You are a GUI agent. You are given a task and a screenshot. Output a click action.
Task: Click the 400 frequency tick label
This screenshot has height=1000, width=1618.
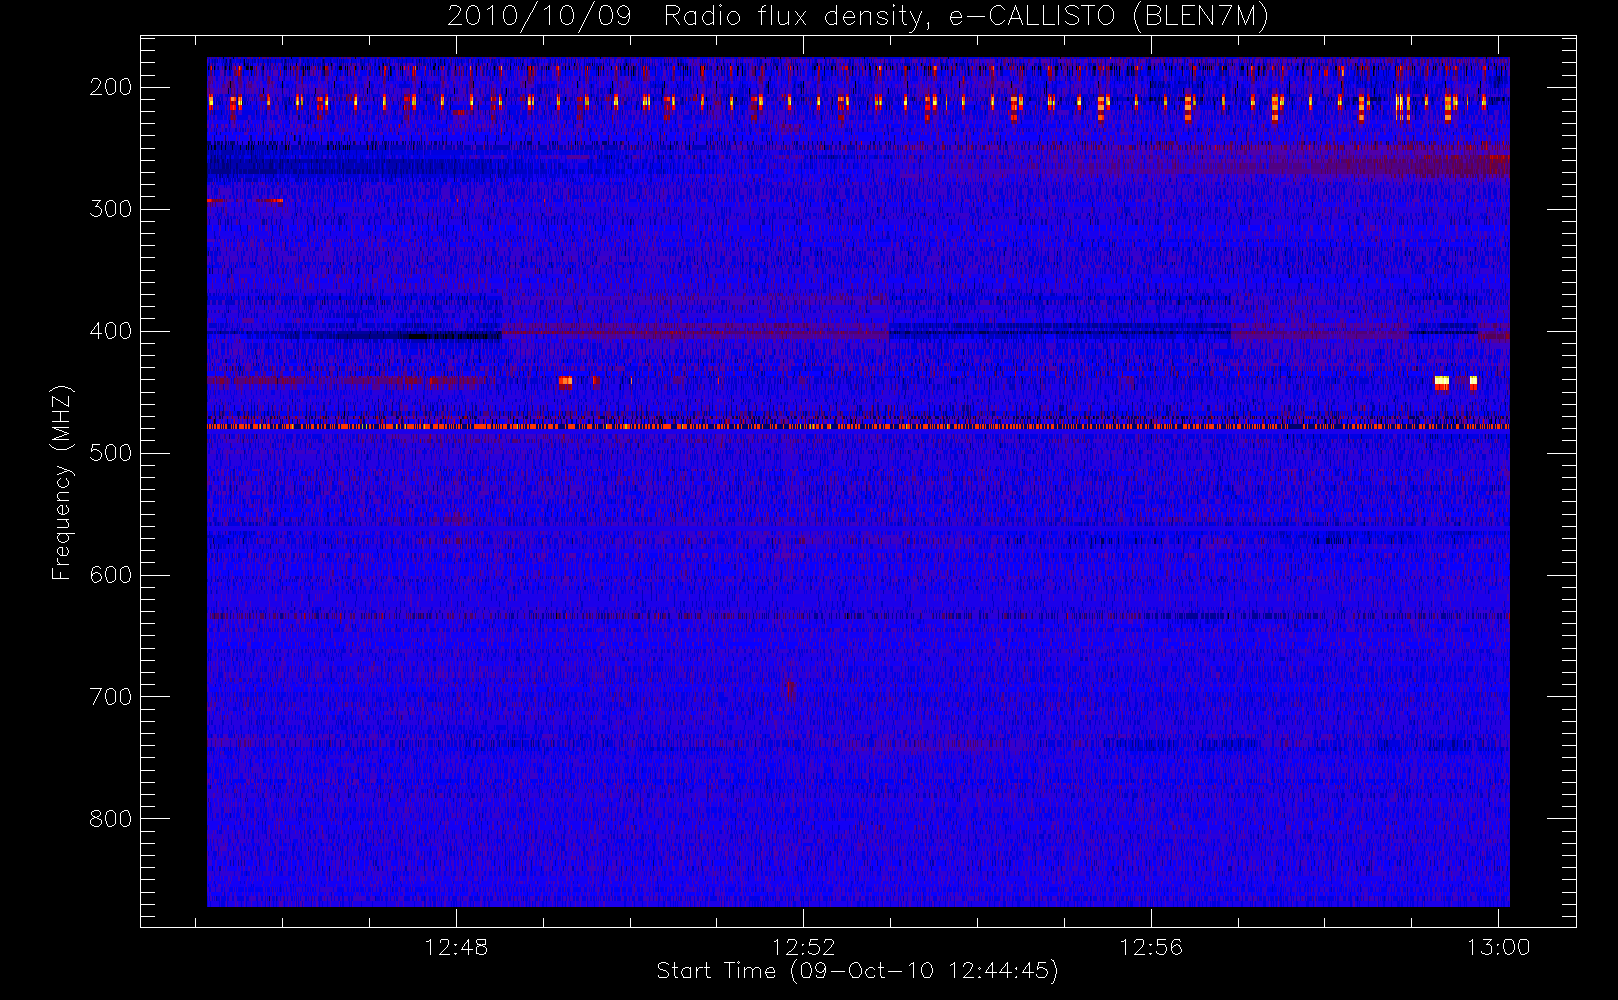(110, 331)
